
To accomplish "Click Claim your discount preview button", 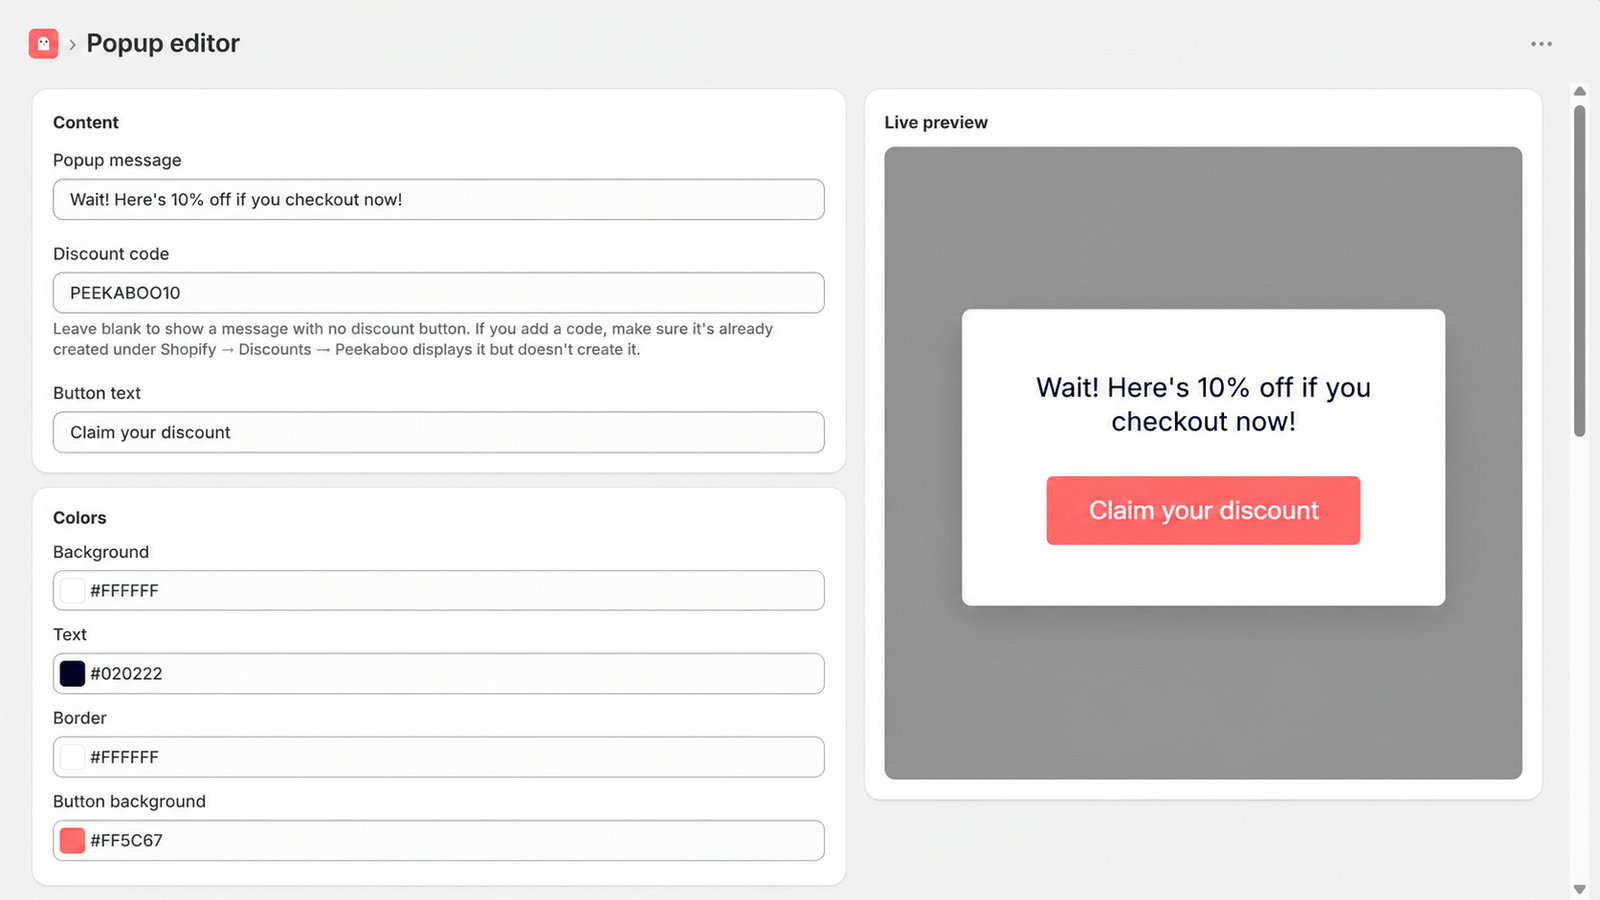I will [1203, 510].
